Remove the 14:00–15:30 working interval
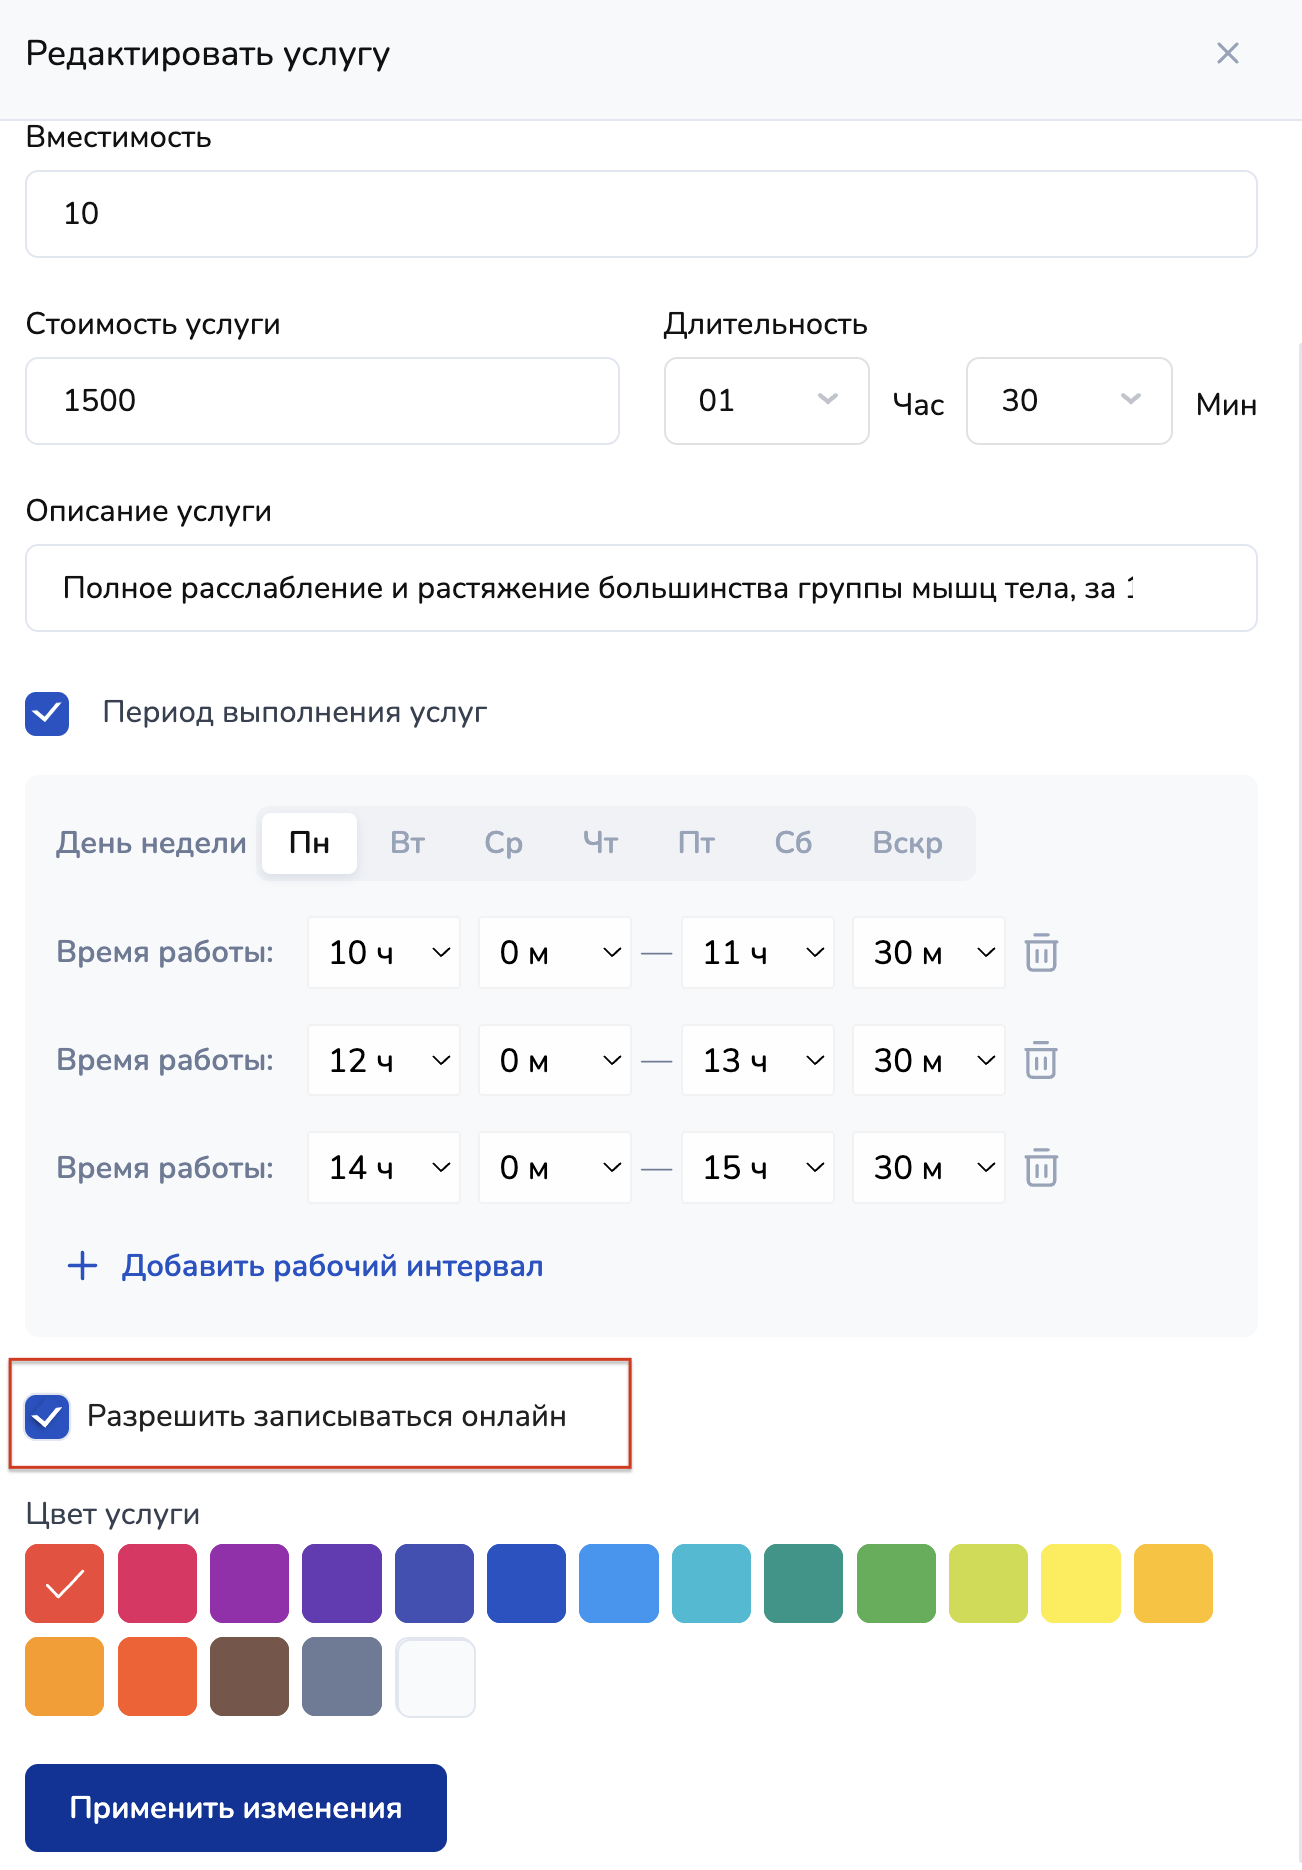The height and width of the screenshot is (1870, 1302). tap(1041, 1167)
